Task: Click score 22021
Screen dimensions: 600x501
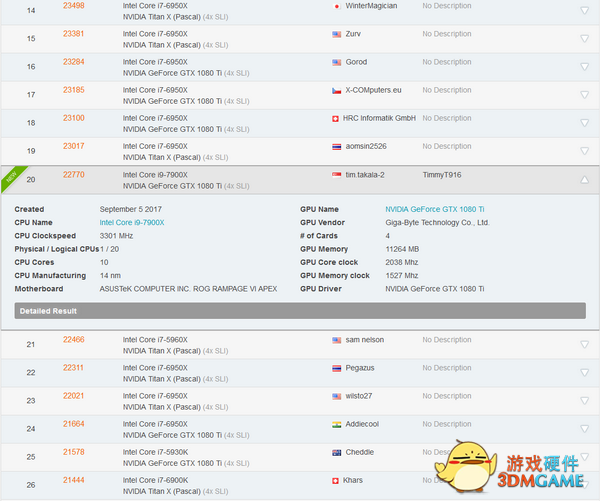Action: point(73,396)
